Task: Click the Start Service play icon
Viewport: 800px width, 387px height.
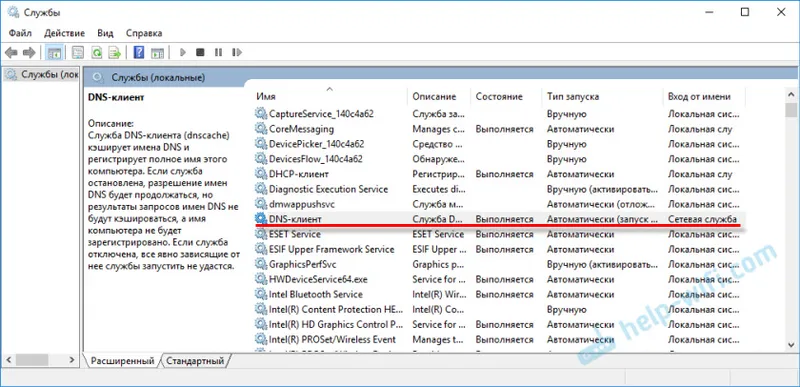Action: 183,53
